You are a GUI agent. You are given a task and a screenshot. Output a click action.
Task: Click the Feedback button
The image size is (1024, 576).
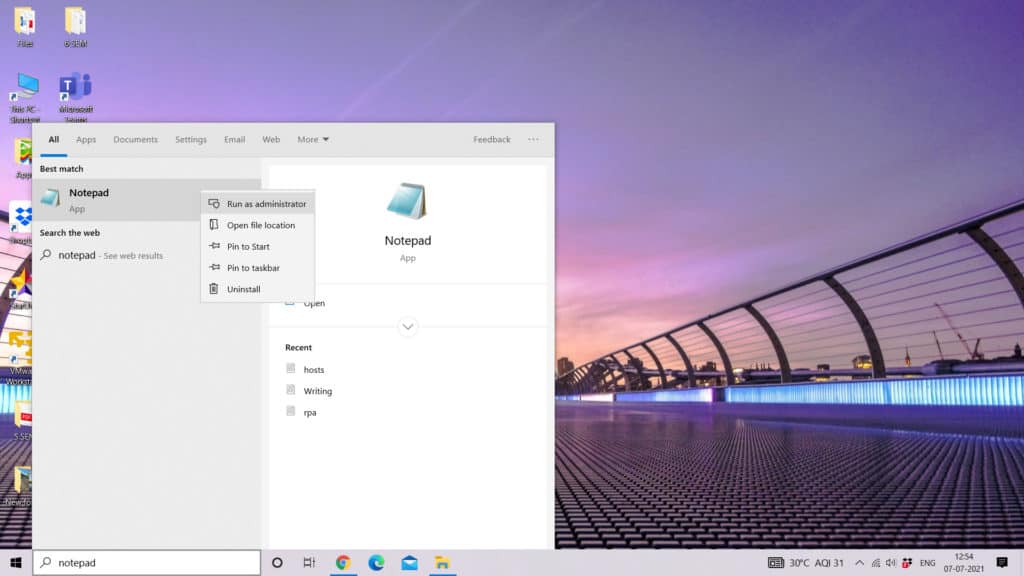pyautogui.click(x=491, y=139)
